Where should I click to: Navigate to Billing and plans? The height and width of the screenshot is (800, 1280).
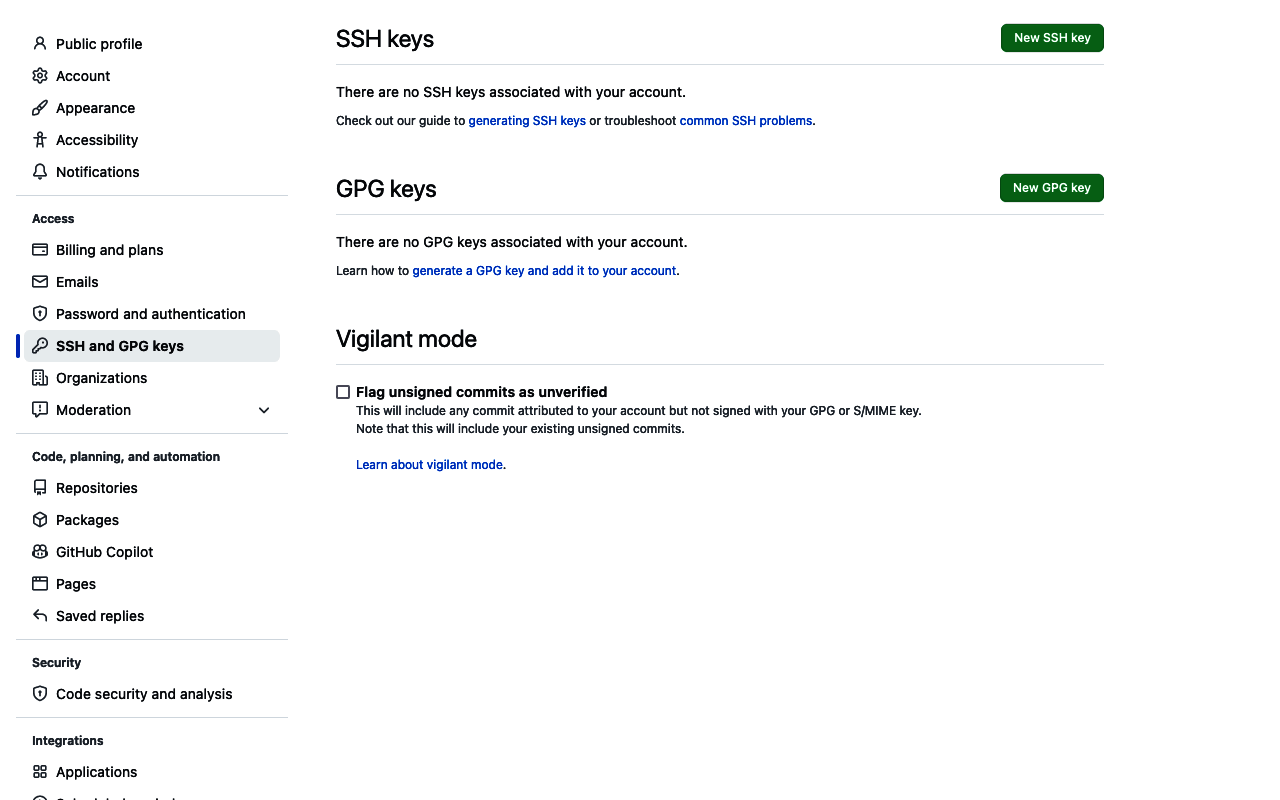click(x=109, y=249)
